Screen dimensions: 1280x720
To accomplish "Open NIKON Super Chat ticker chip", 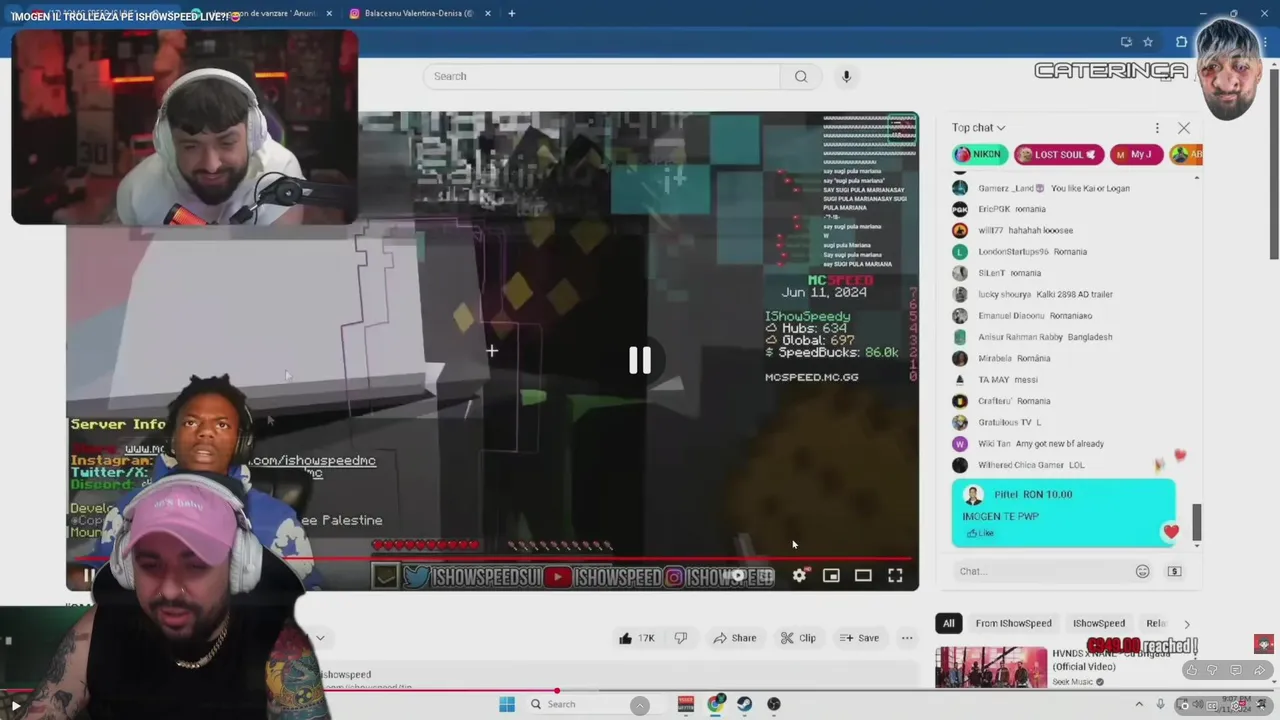I will point(978,154).
